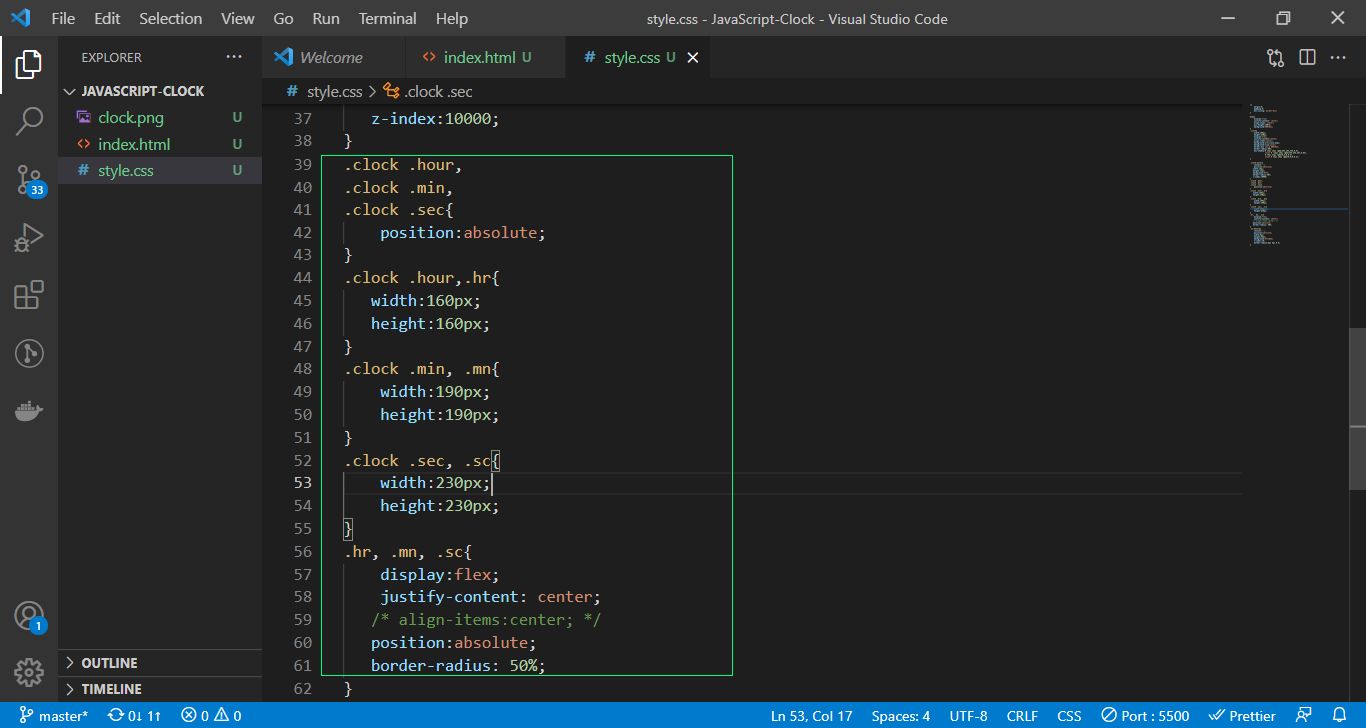Viewport: 1366px width, 728px height.
Task: Open errors and warnings problems indicator
Action: point(211,716)
